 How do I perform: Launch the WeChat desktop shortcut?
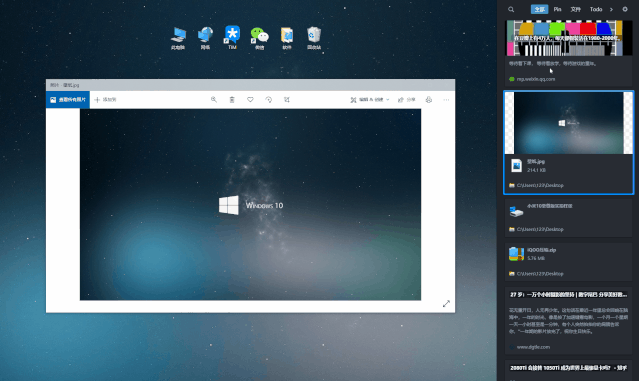coord(260,38)
